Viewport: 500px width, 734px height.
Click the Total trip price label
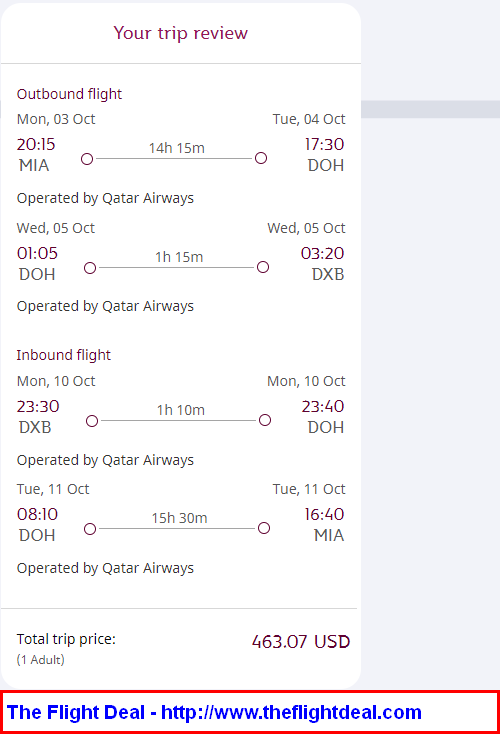66,639
